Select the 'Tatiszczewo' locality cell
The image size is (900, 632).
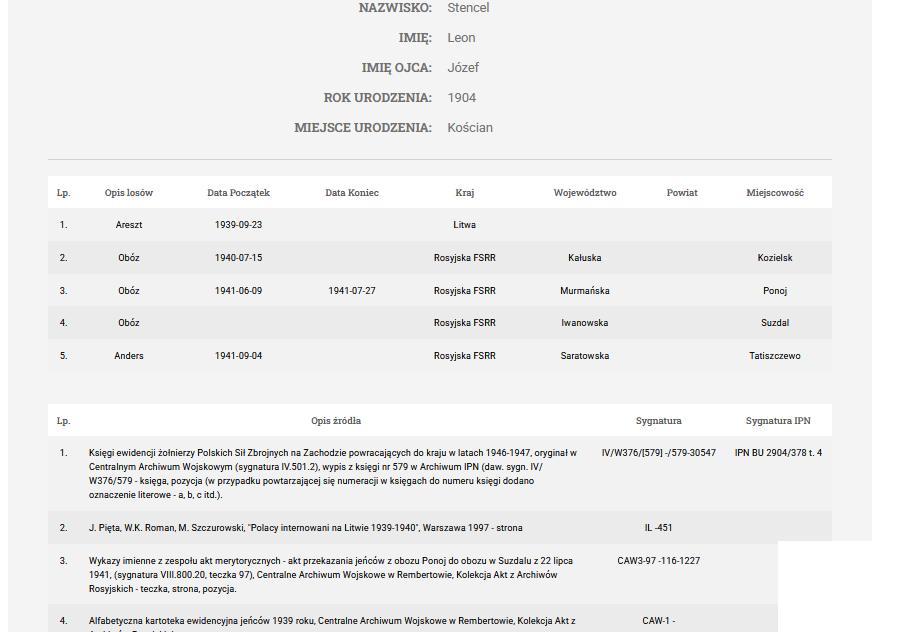coord(775,356)
